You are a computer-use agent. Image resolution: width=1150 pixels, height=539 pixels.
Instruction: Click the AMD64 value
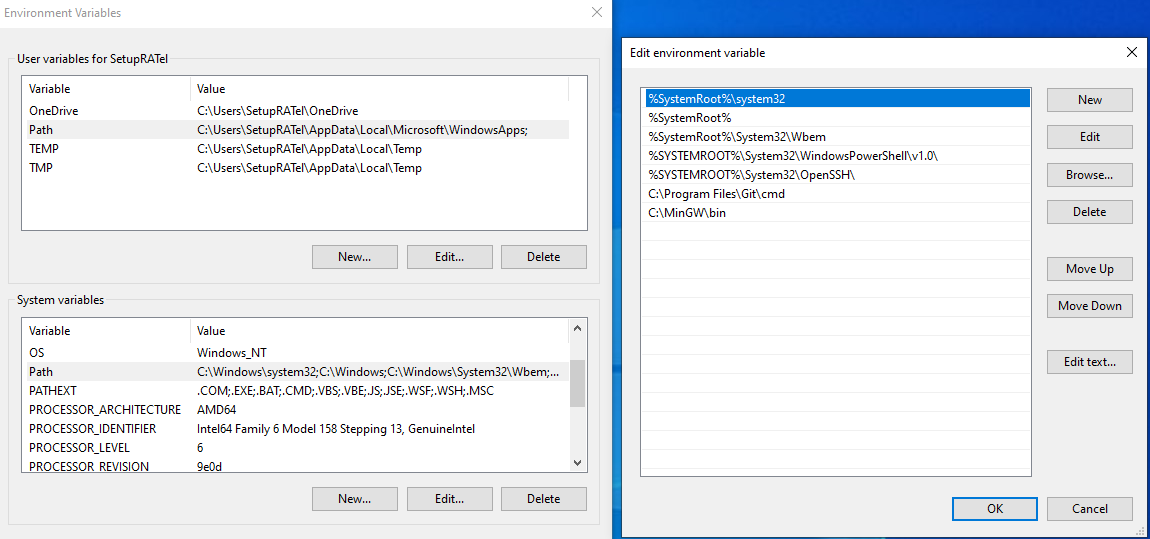click(x=217, y=410)
